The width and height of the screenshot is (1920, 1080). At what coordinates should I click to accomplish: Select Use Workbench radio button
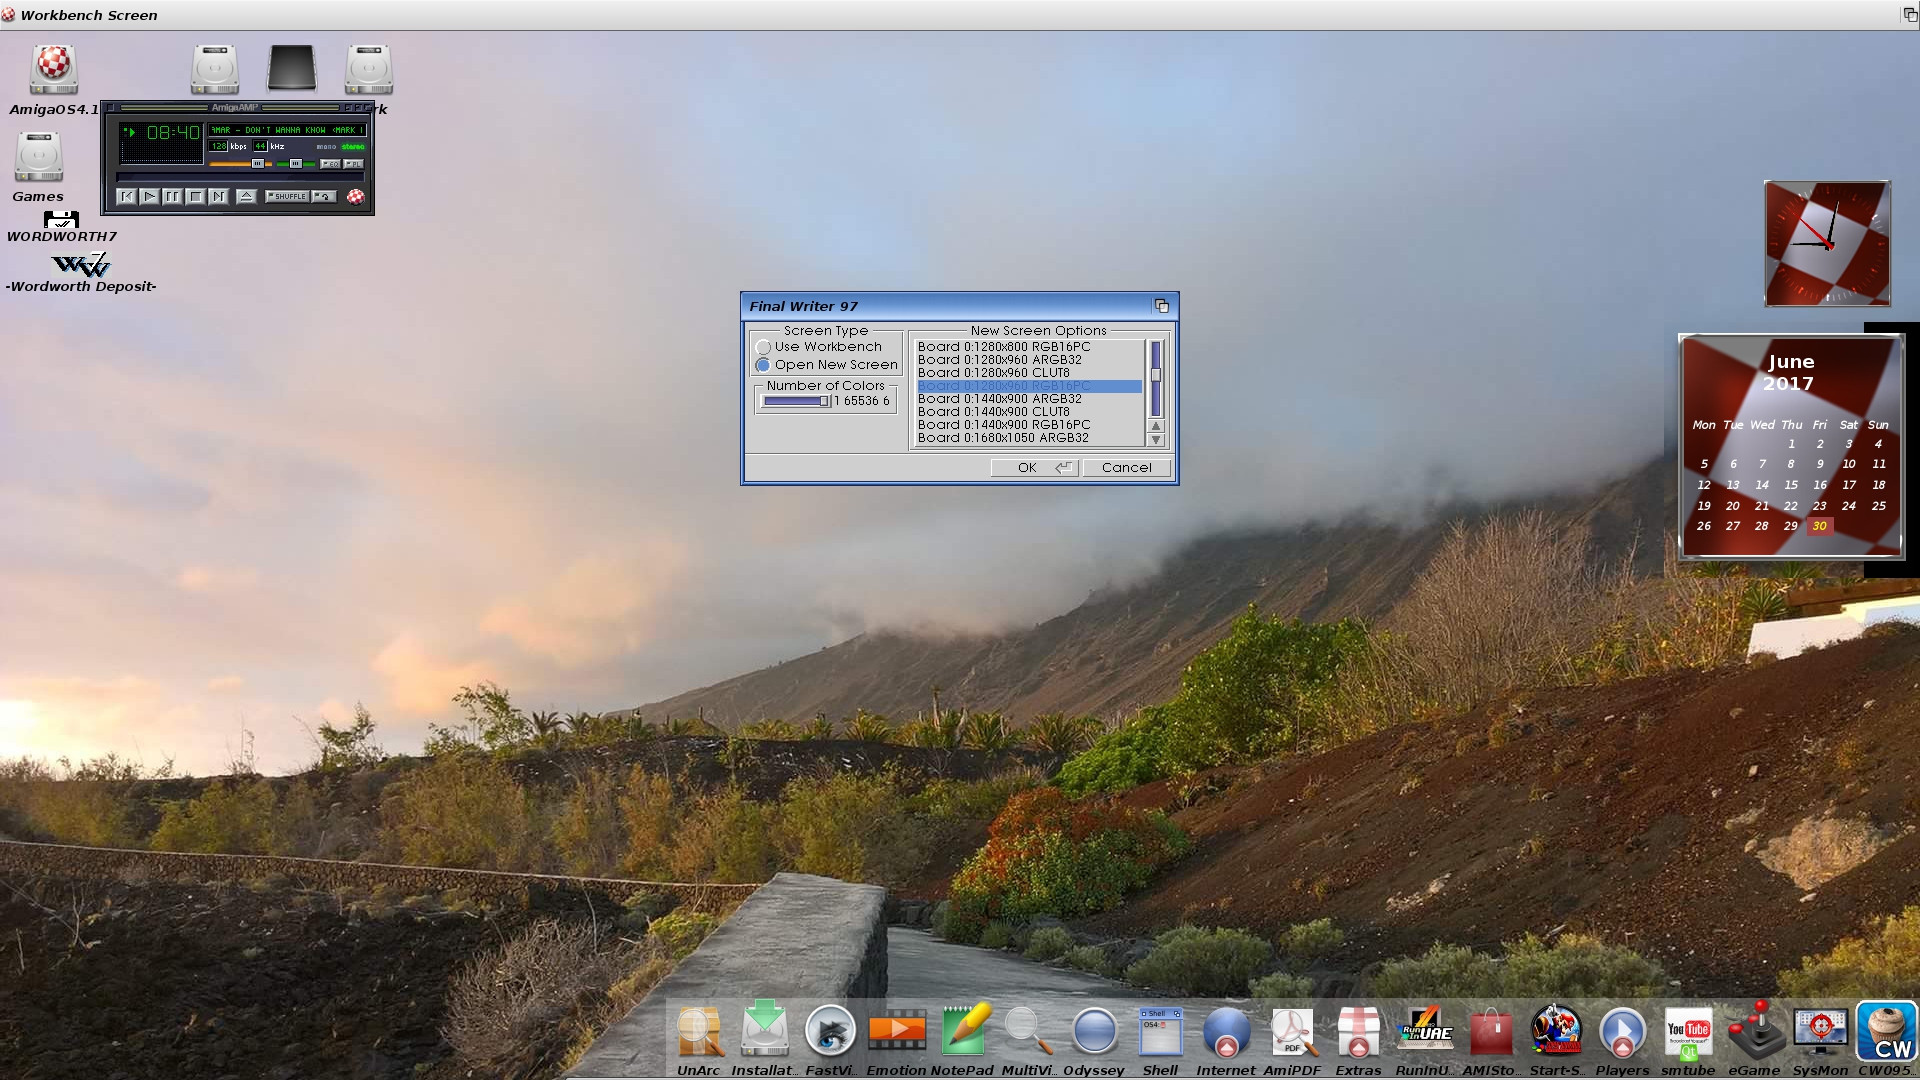(x=764, y=347)
